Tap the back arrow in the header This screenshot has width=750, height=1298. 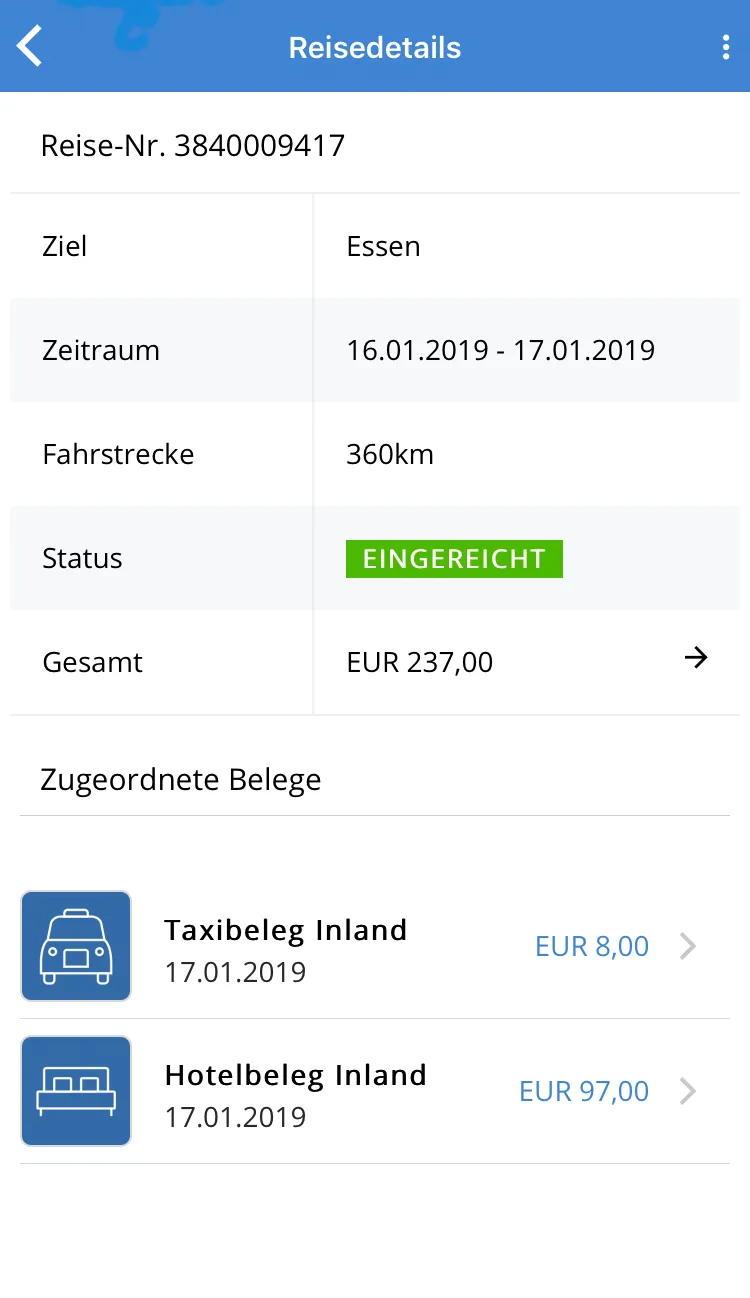point(28,46)
